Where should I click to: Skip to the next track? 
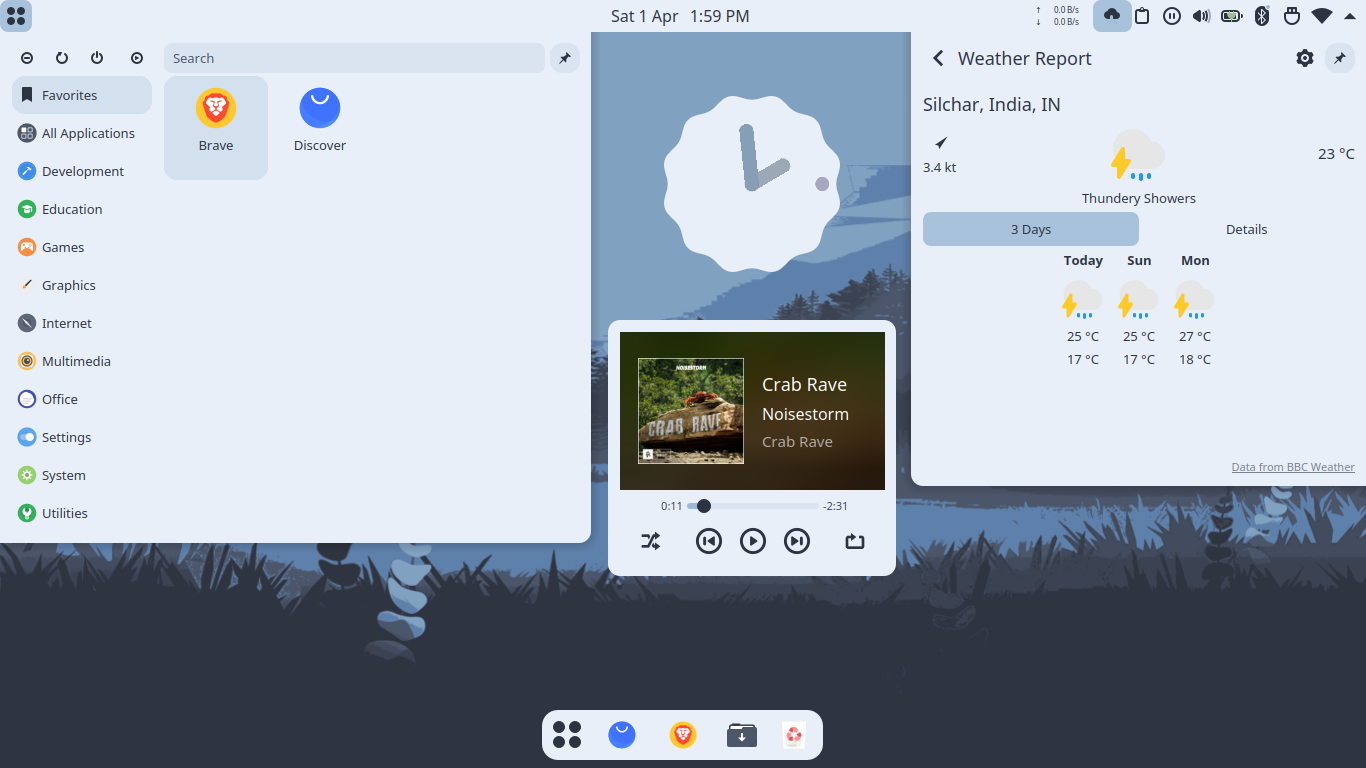click(797, 541)
